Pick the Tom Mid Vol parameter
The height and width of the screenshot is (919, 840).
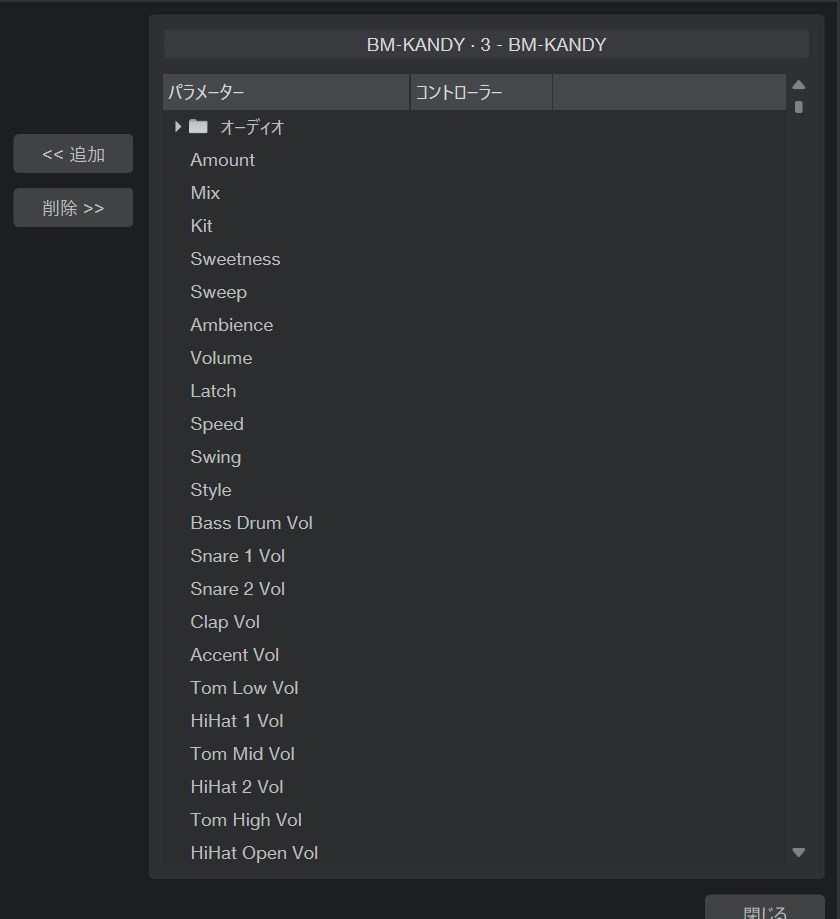point(242,754)
